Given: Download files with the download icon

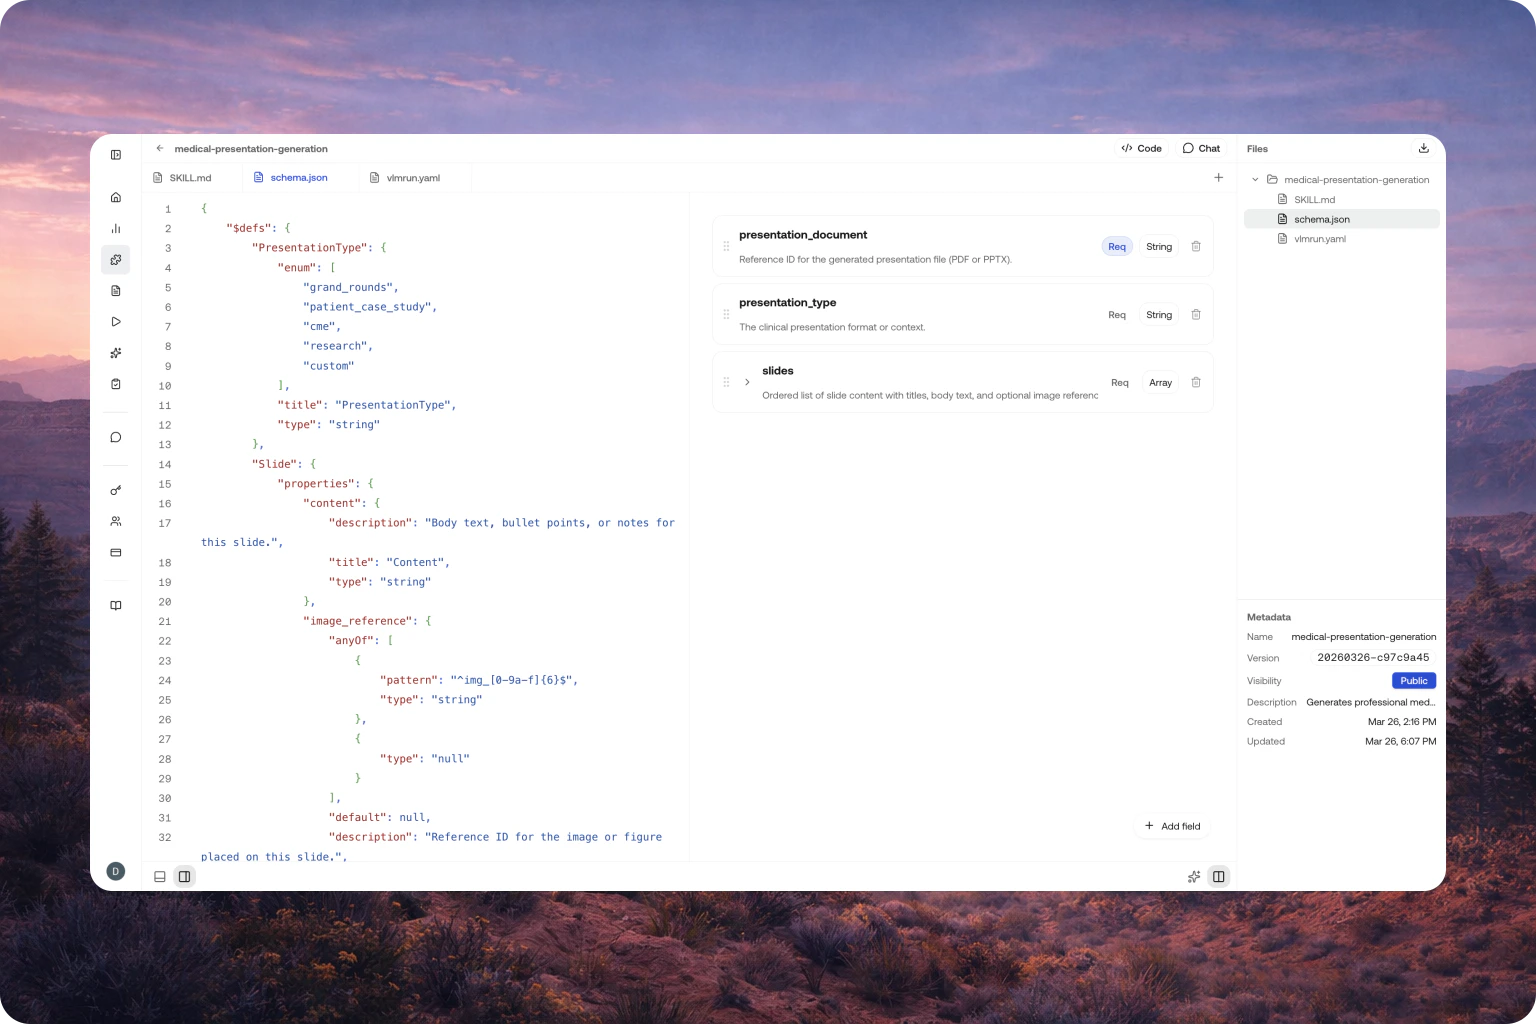Looking at the screenshot, I should click(x=1424, y=148).
